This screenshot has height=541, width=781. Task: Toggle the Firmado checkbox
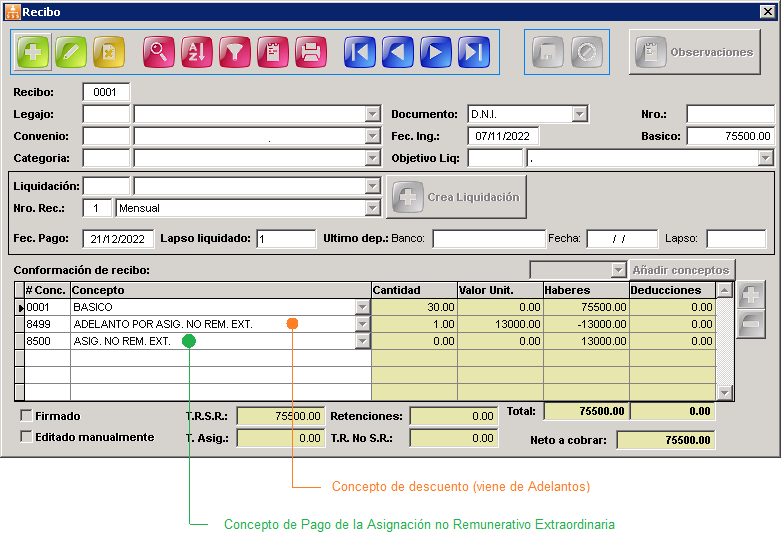point(26,415)
